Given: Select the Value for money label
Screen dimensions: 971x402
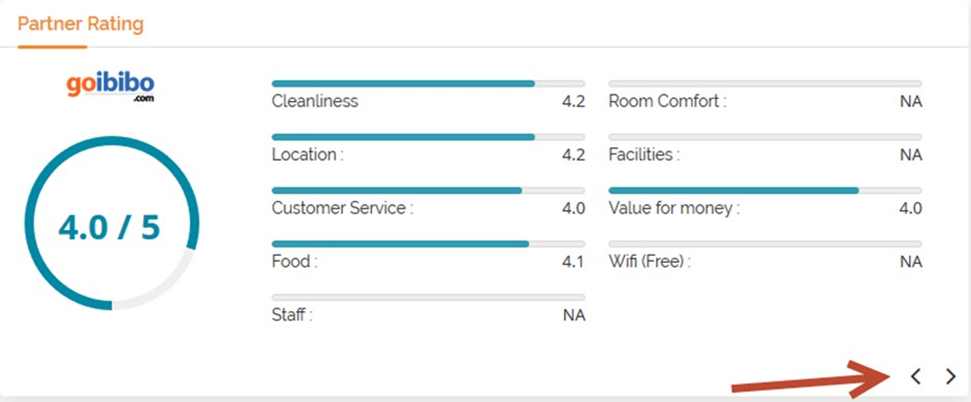Looking at the screenshot, I should 674,208.
